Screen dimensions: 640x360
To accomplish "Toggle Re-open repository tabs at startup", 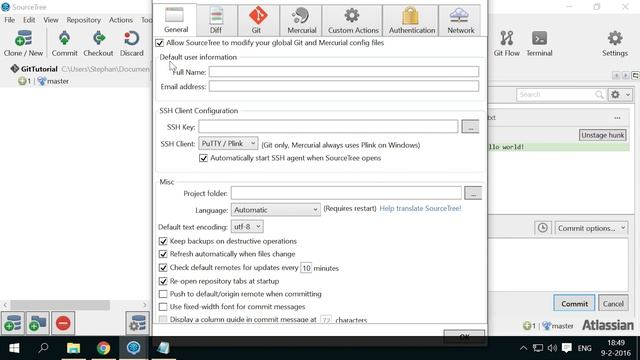I will (163, 281).
